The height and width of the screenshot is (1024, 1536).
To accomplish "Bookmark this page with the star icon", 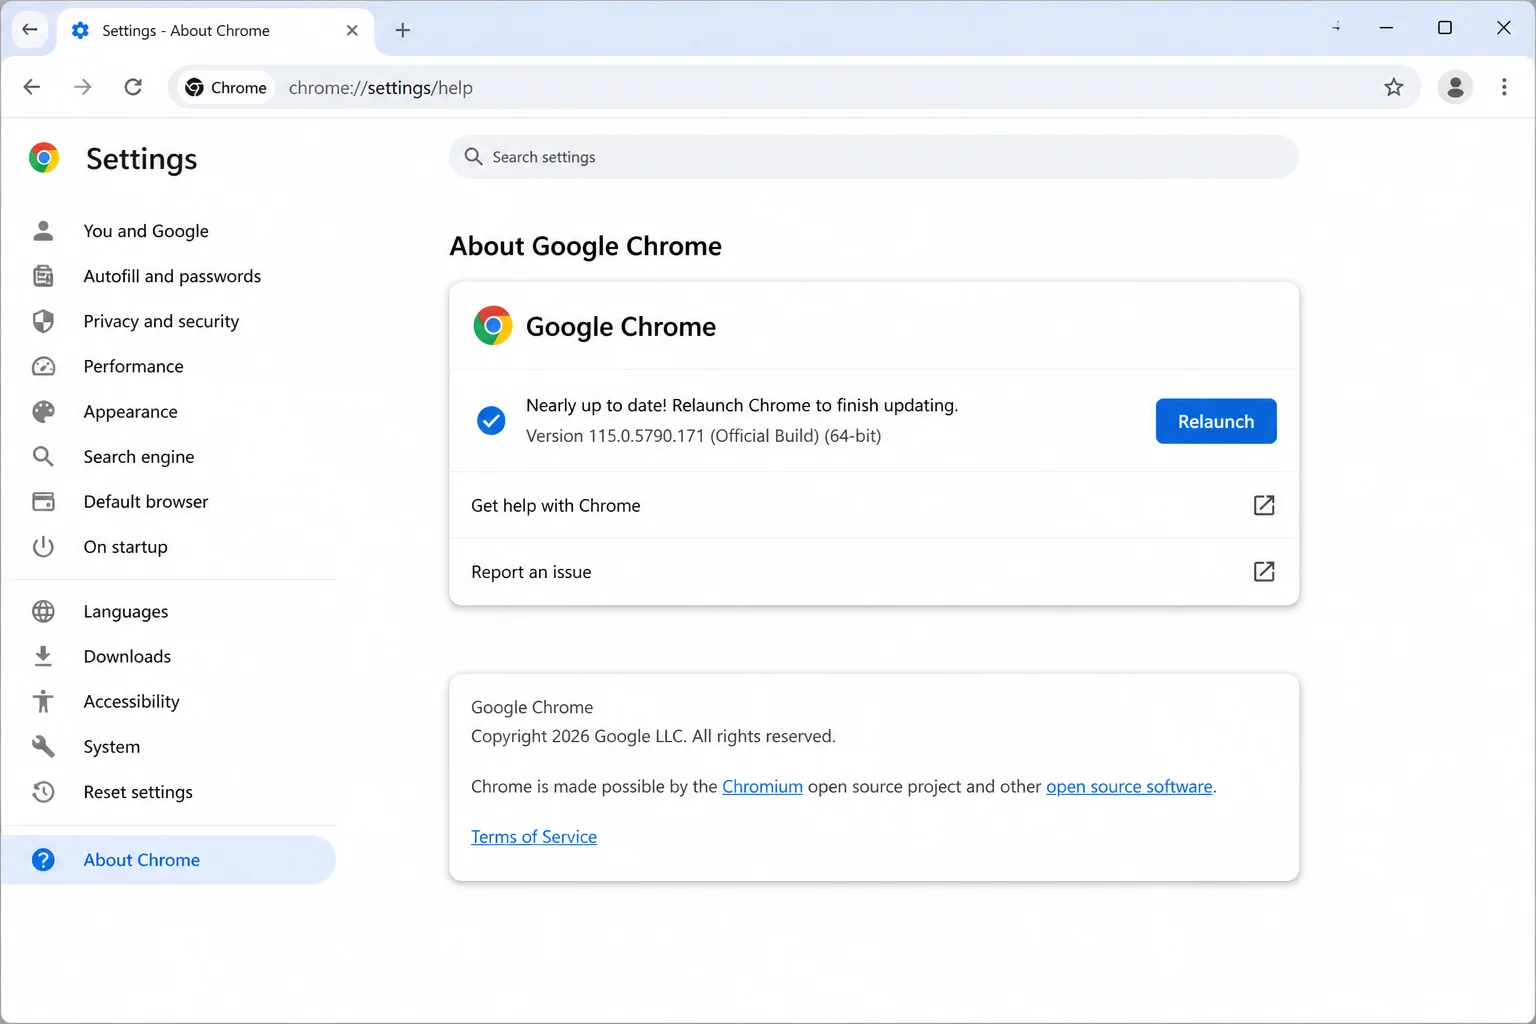I will coord(1394,87).
